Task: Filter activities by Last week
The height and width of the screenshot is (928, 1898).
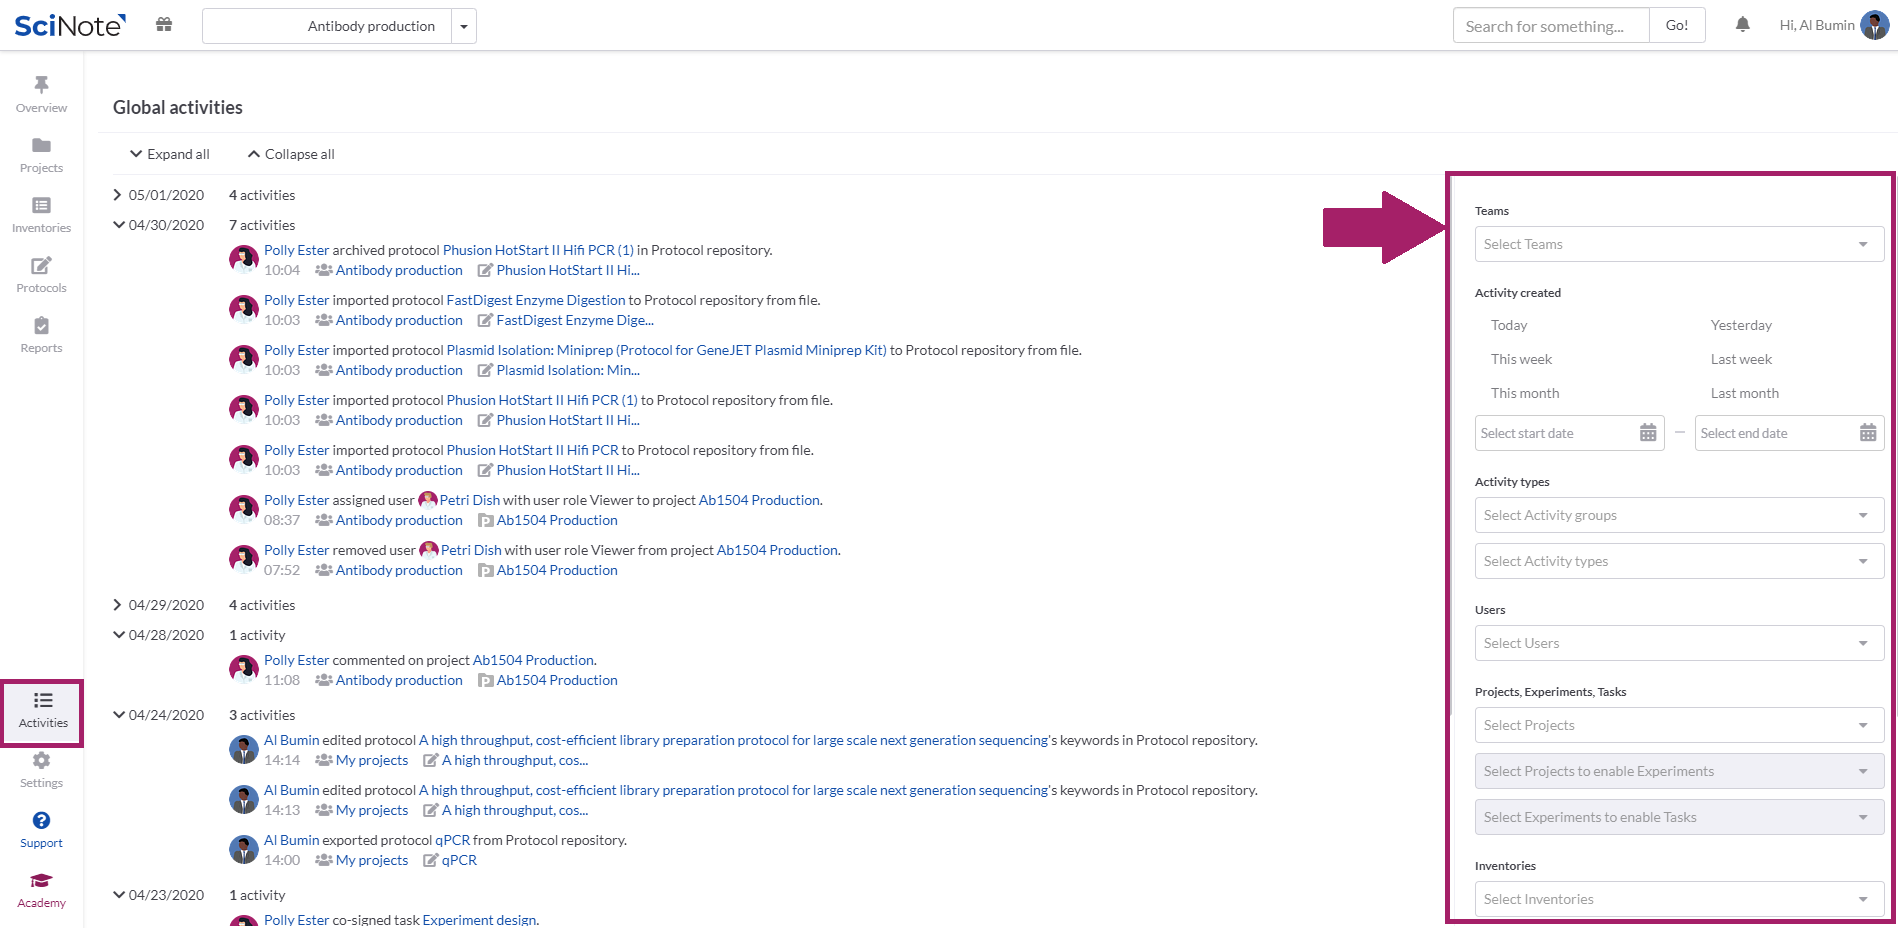Action: [x=1741, y=359]
